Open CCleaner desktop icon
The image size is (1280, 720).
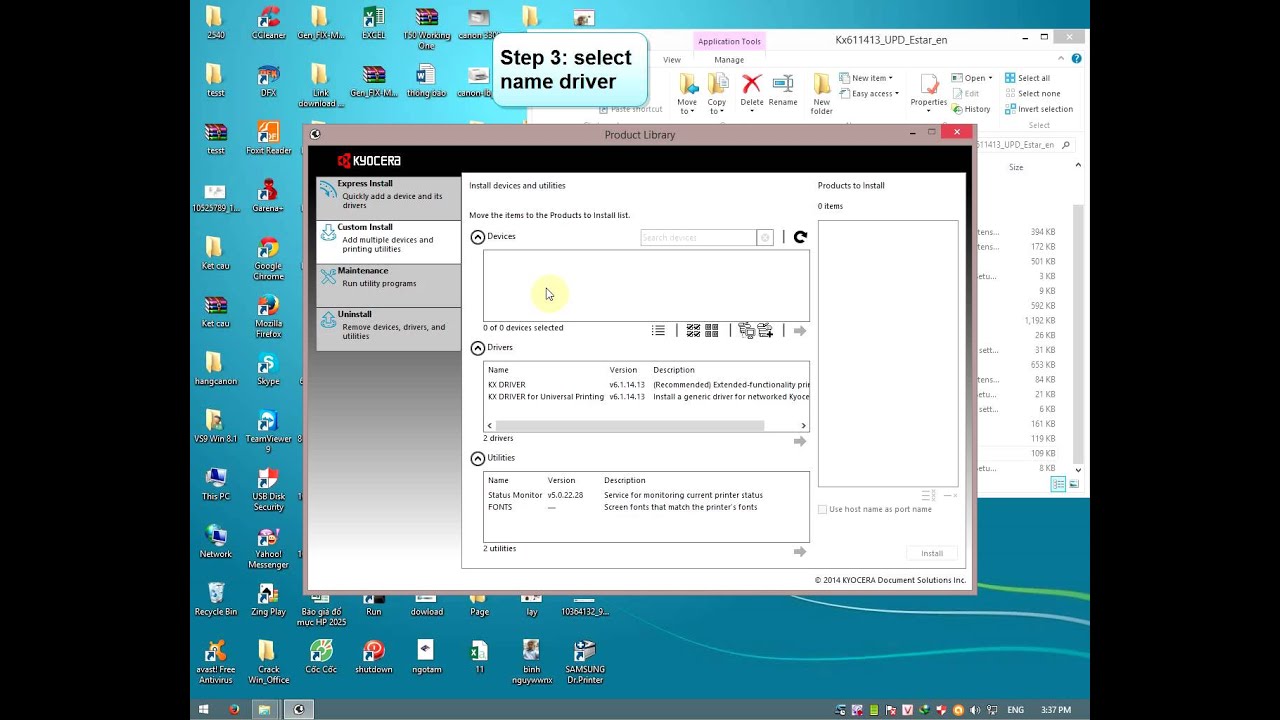point(268,24)
